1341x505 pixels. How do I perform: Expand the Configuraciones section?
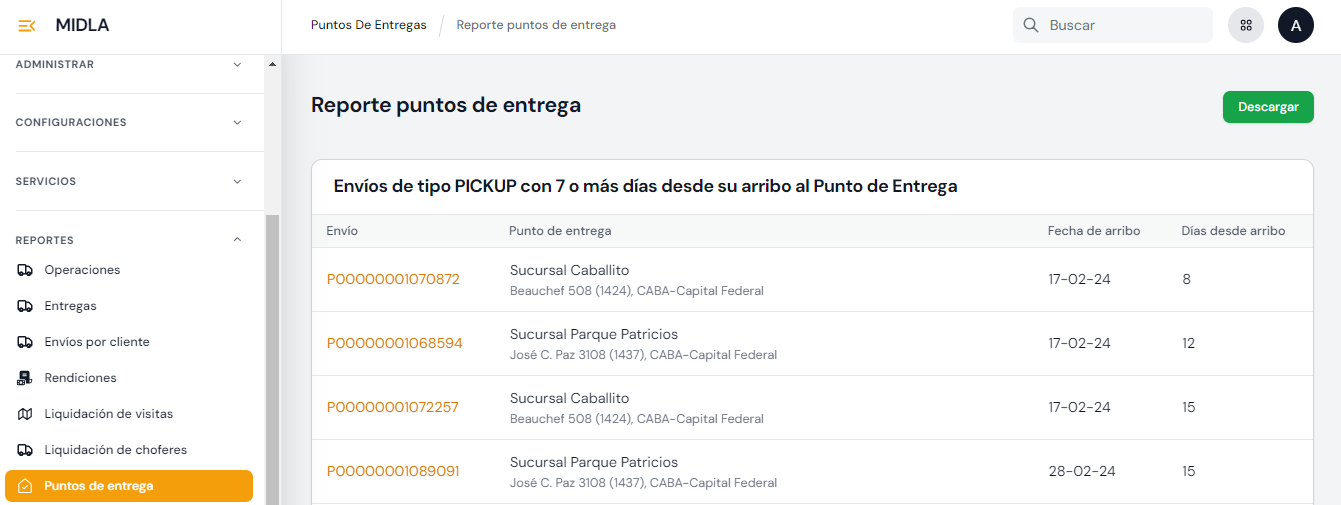click(237, 122)
